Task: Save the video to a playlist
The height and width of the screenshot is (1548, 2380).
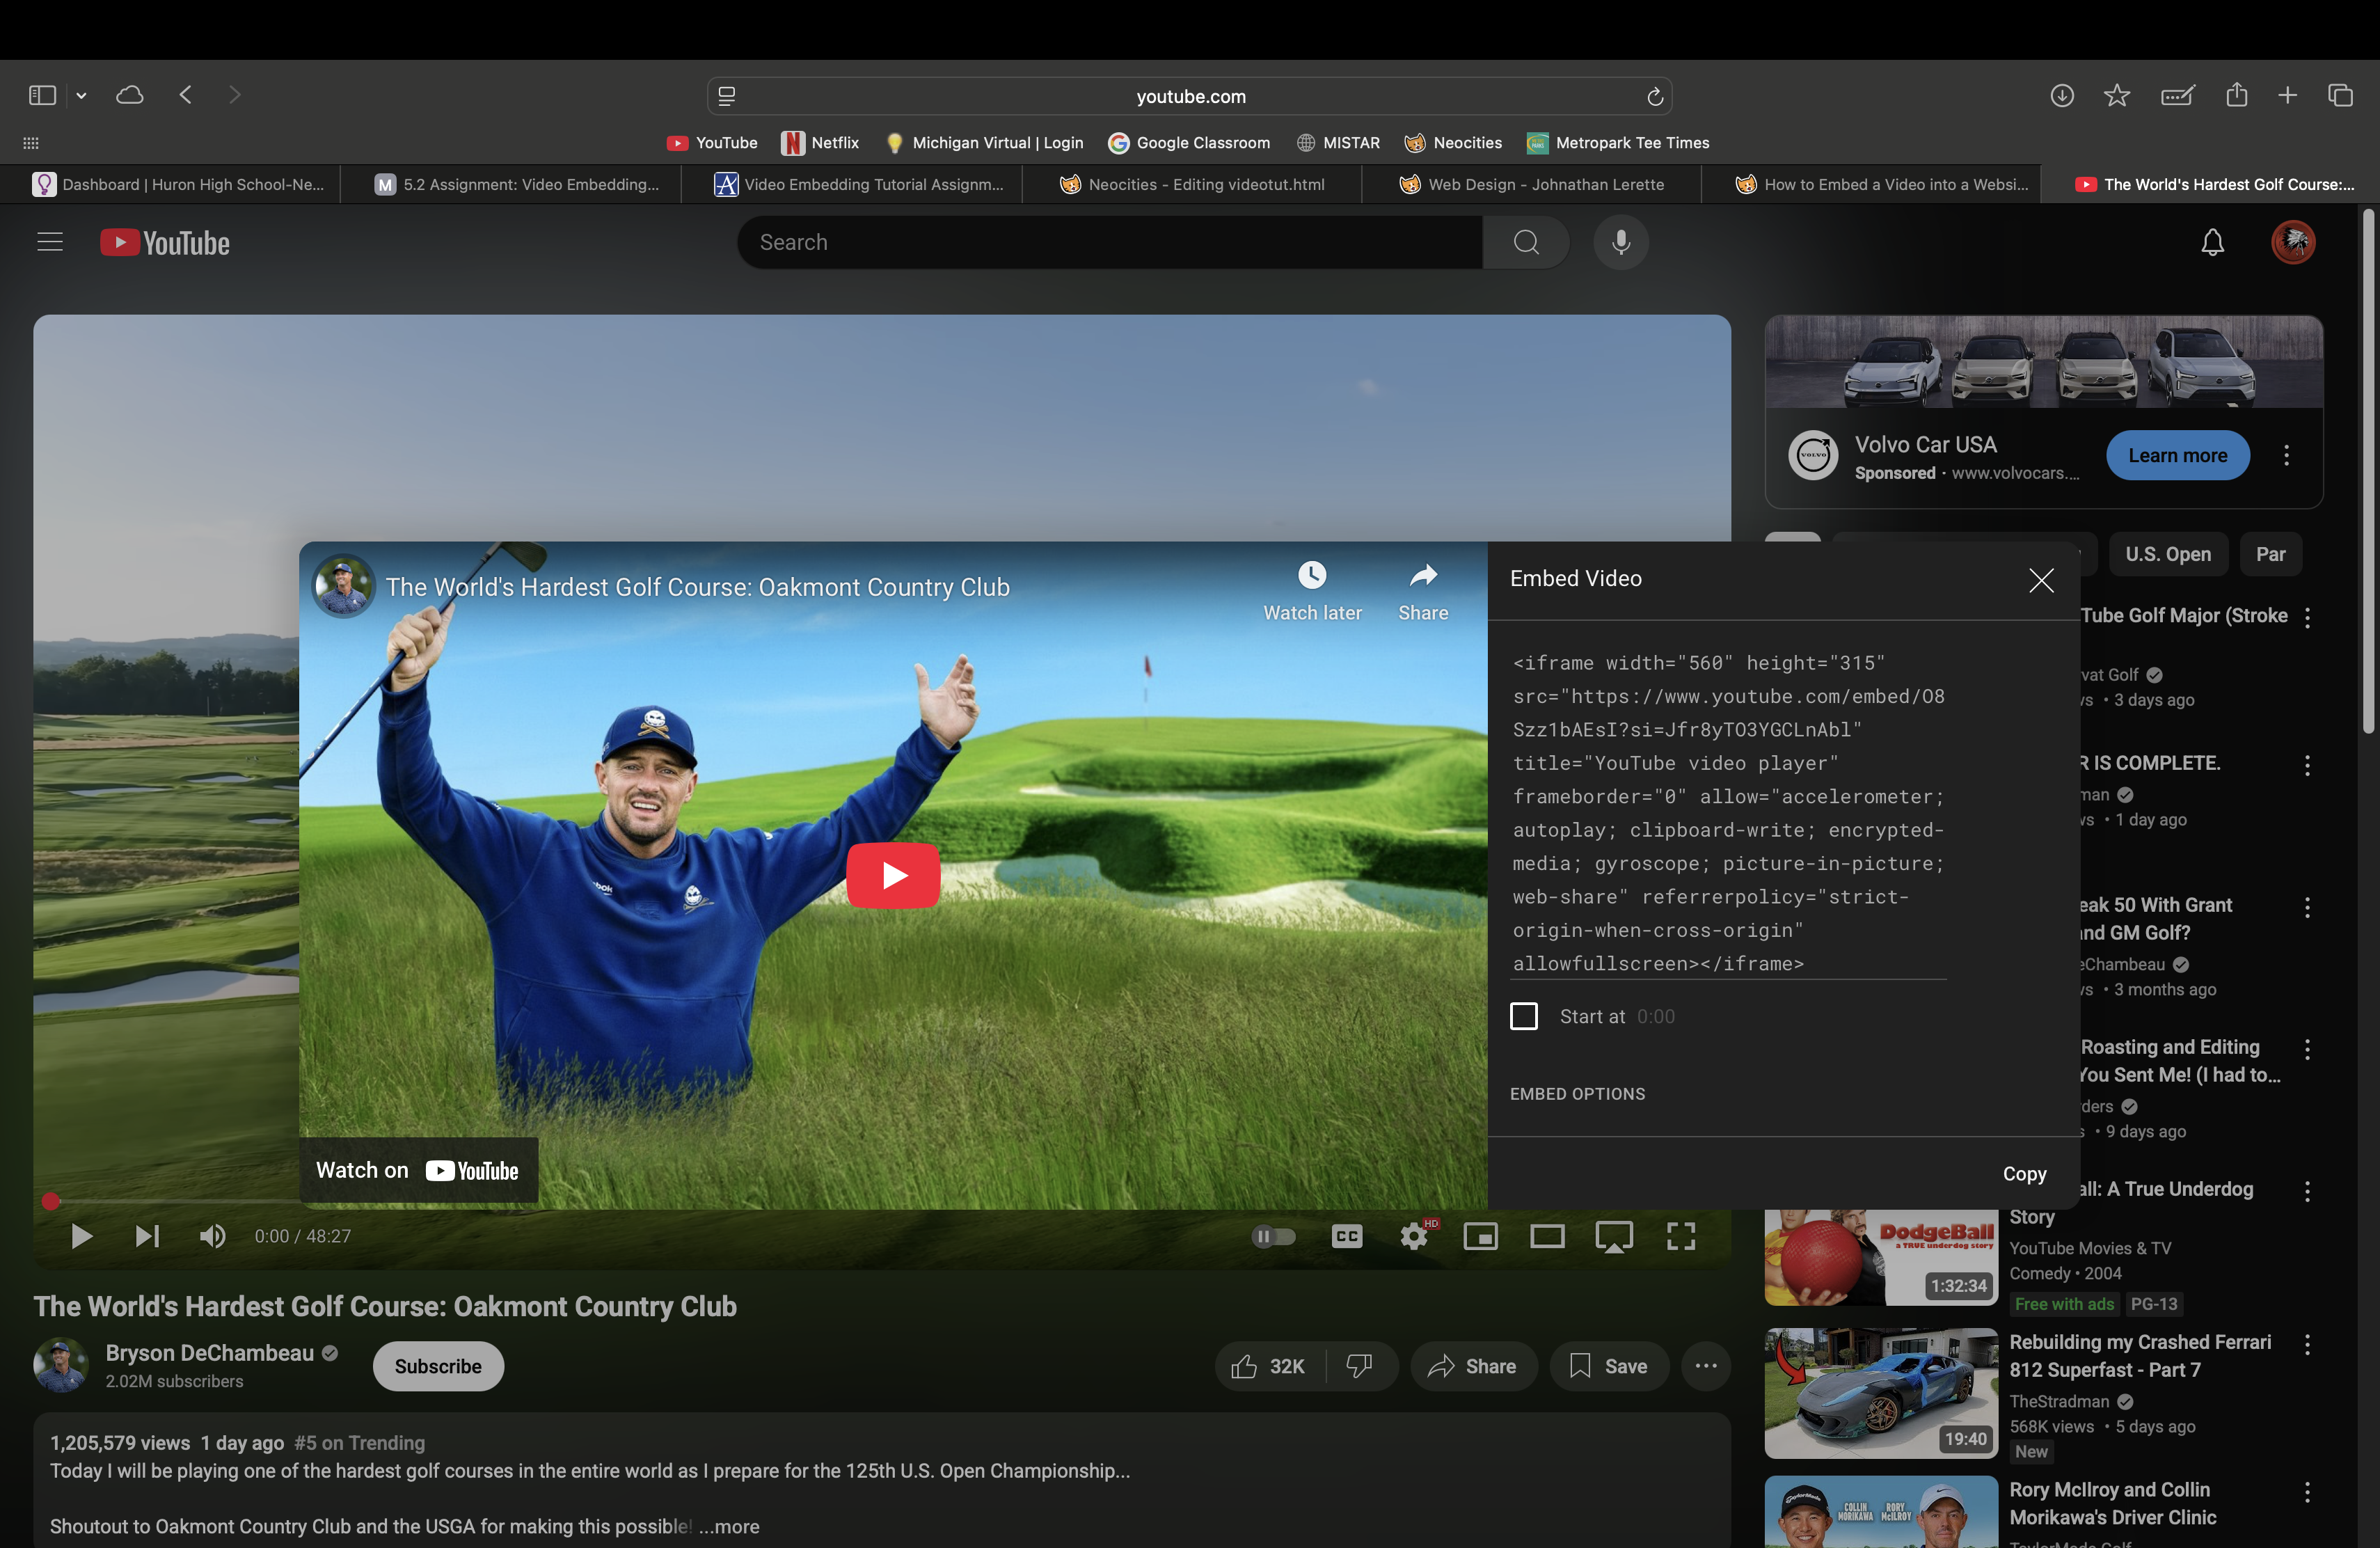Action: (1609, 1366)
